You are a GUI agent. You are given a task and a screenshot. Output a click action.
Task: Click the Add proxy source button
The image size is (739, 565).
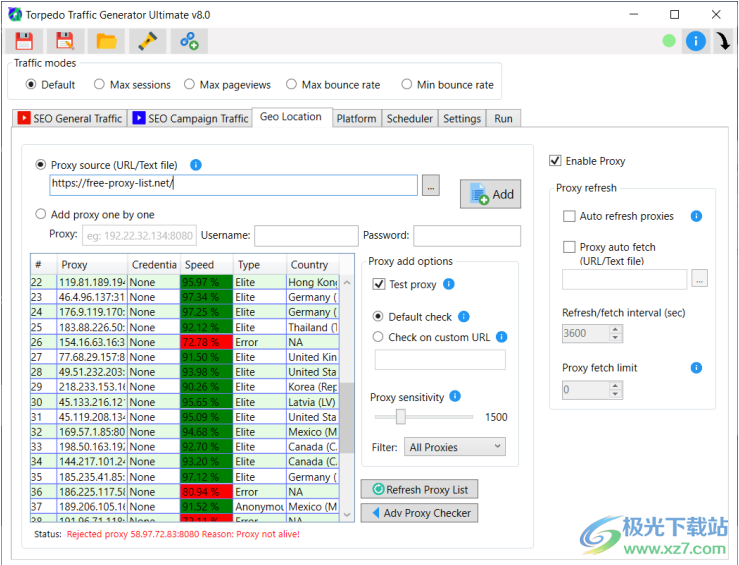[x=491, y=194]
